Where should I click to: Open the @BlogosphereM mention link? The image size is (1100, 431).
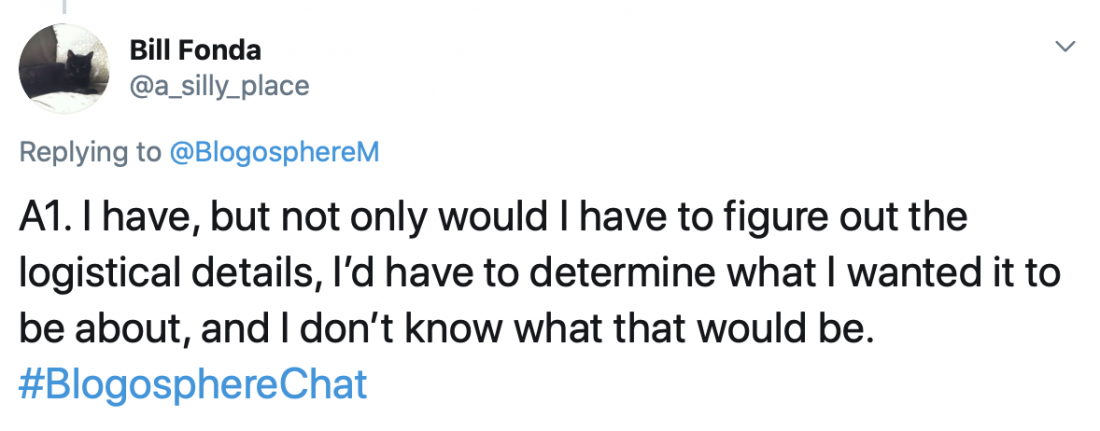(x=270, y=153)
